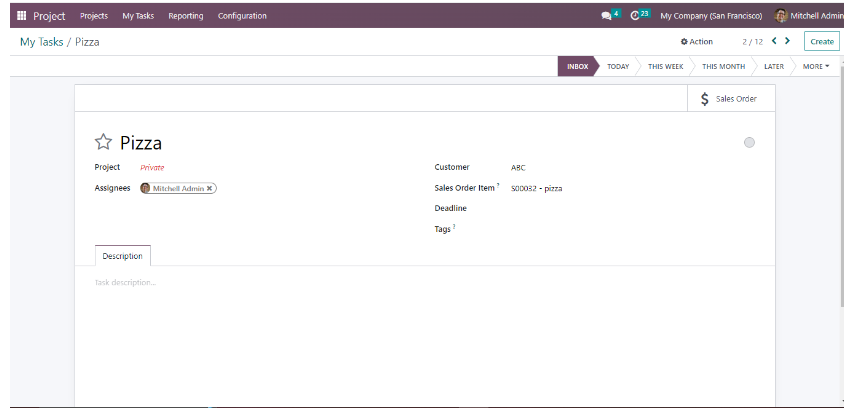Open the Reporting menu
Screen dimensions: 844x408
pyautogui.click(x=185, y=16)
